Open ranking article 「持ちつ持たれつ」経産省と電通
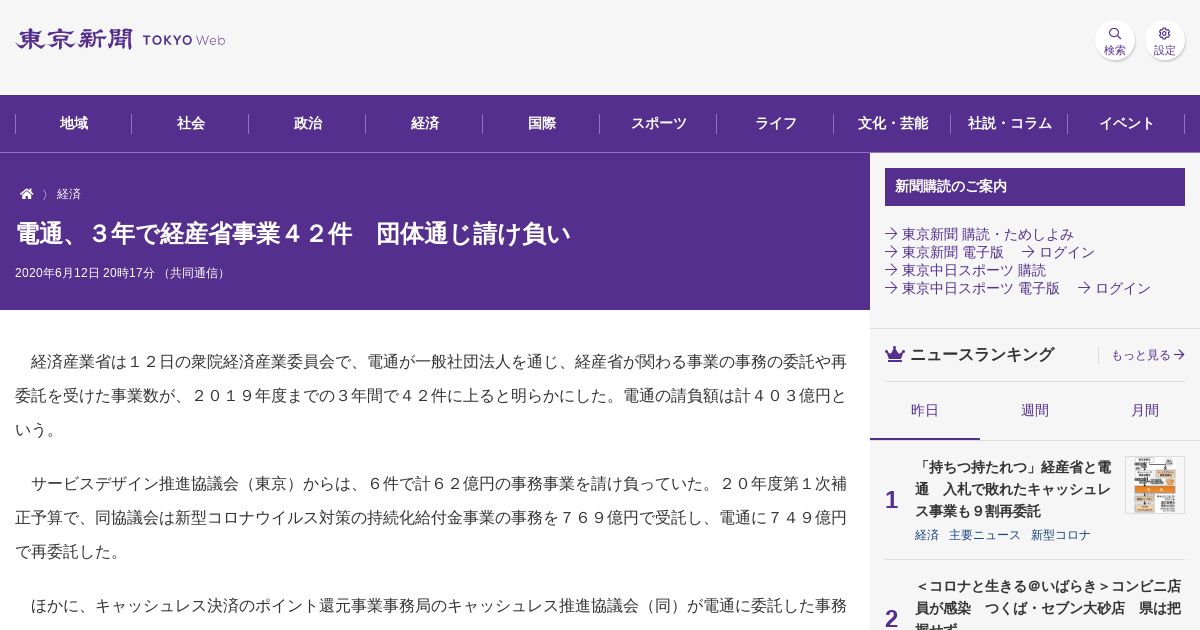The image size is (1200, 630). [1013, 489]
